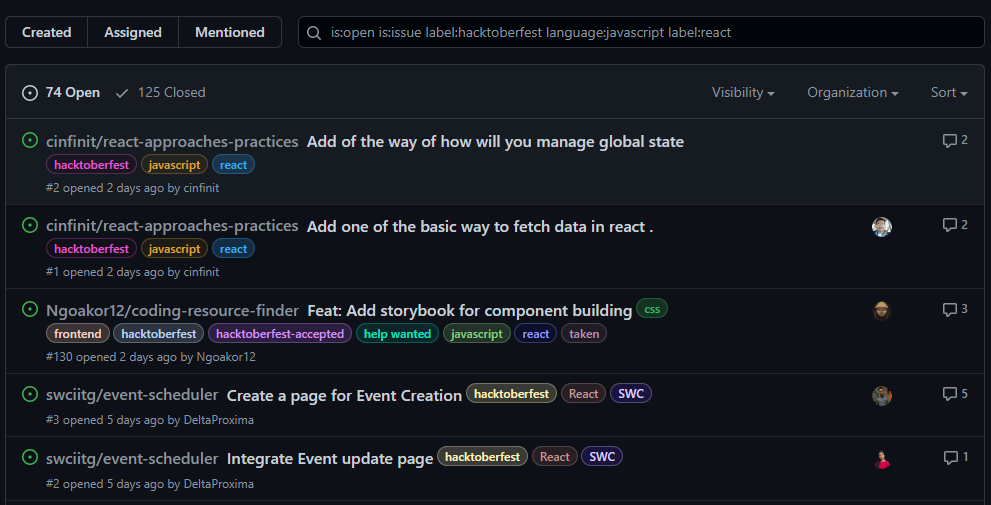Click open status icon for fetch data issue
The image size is (991, 505).
click(x=30, y=224)
